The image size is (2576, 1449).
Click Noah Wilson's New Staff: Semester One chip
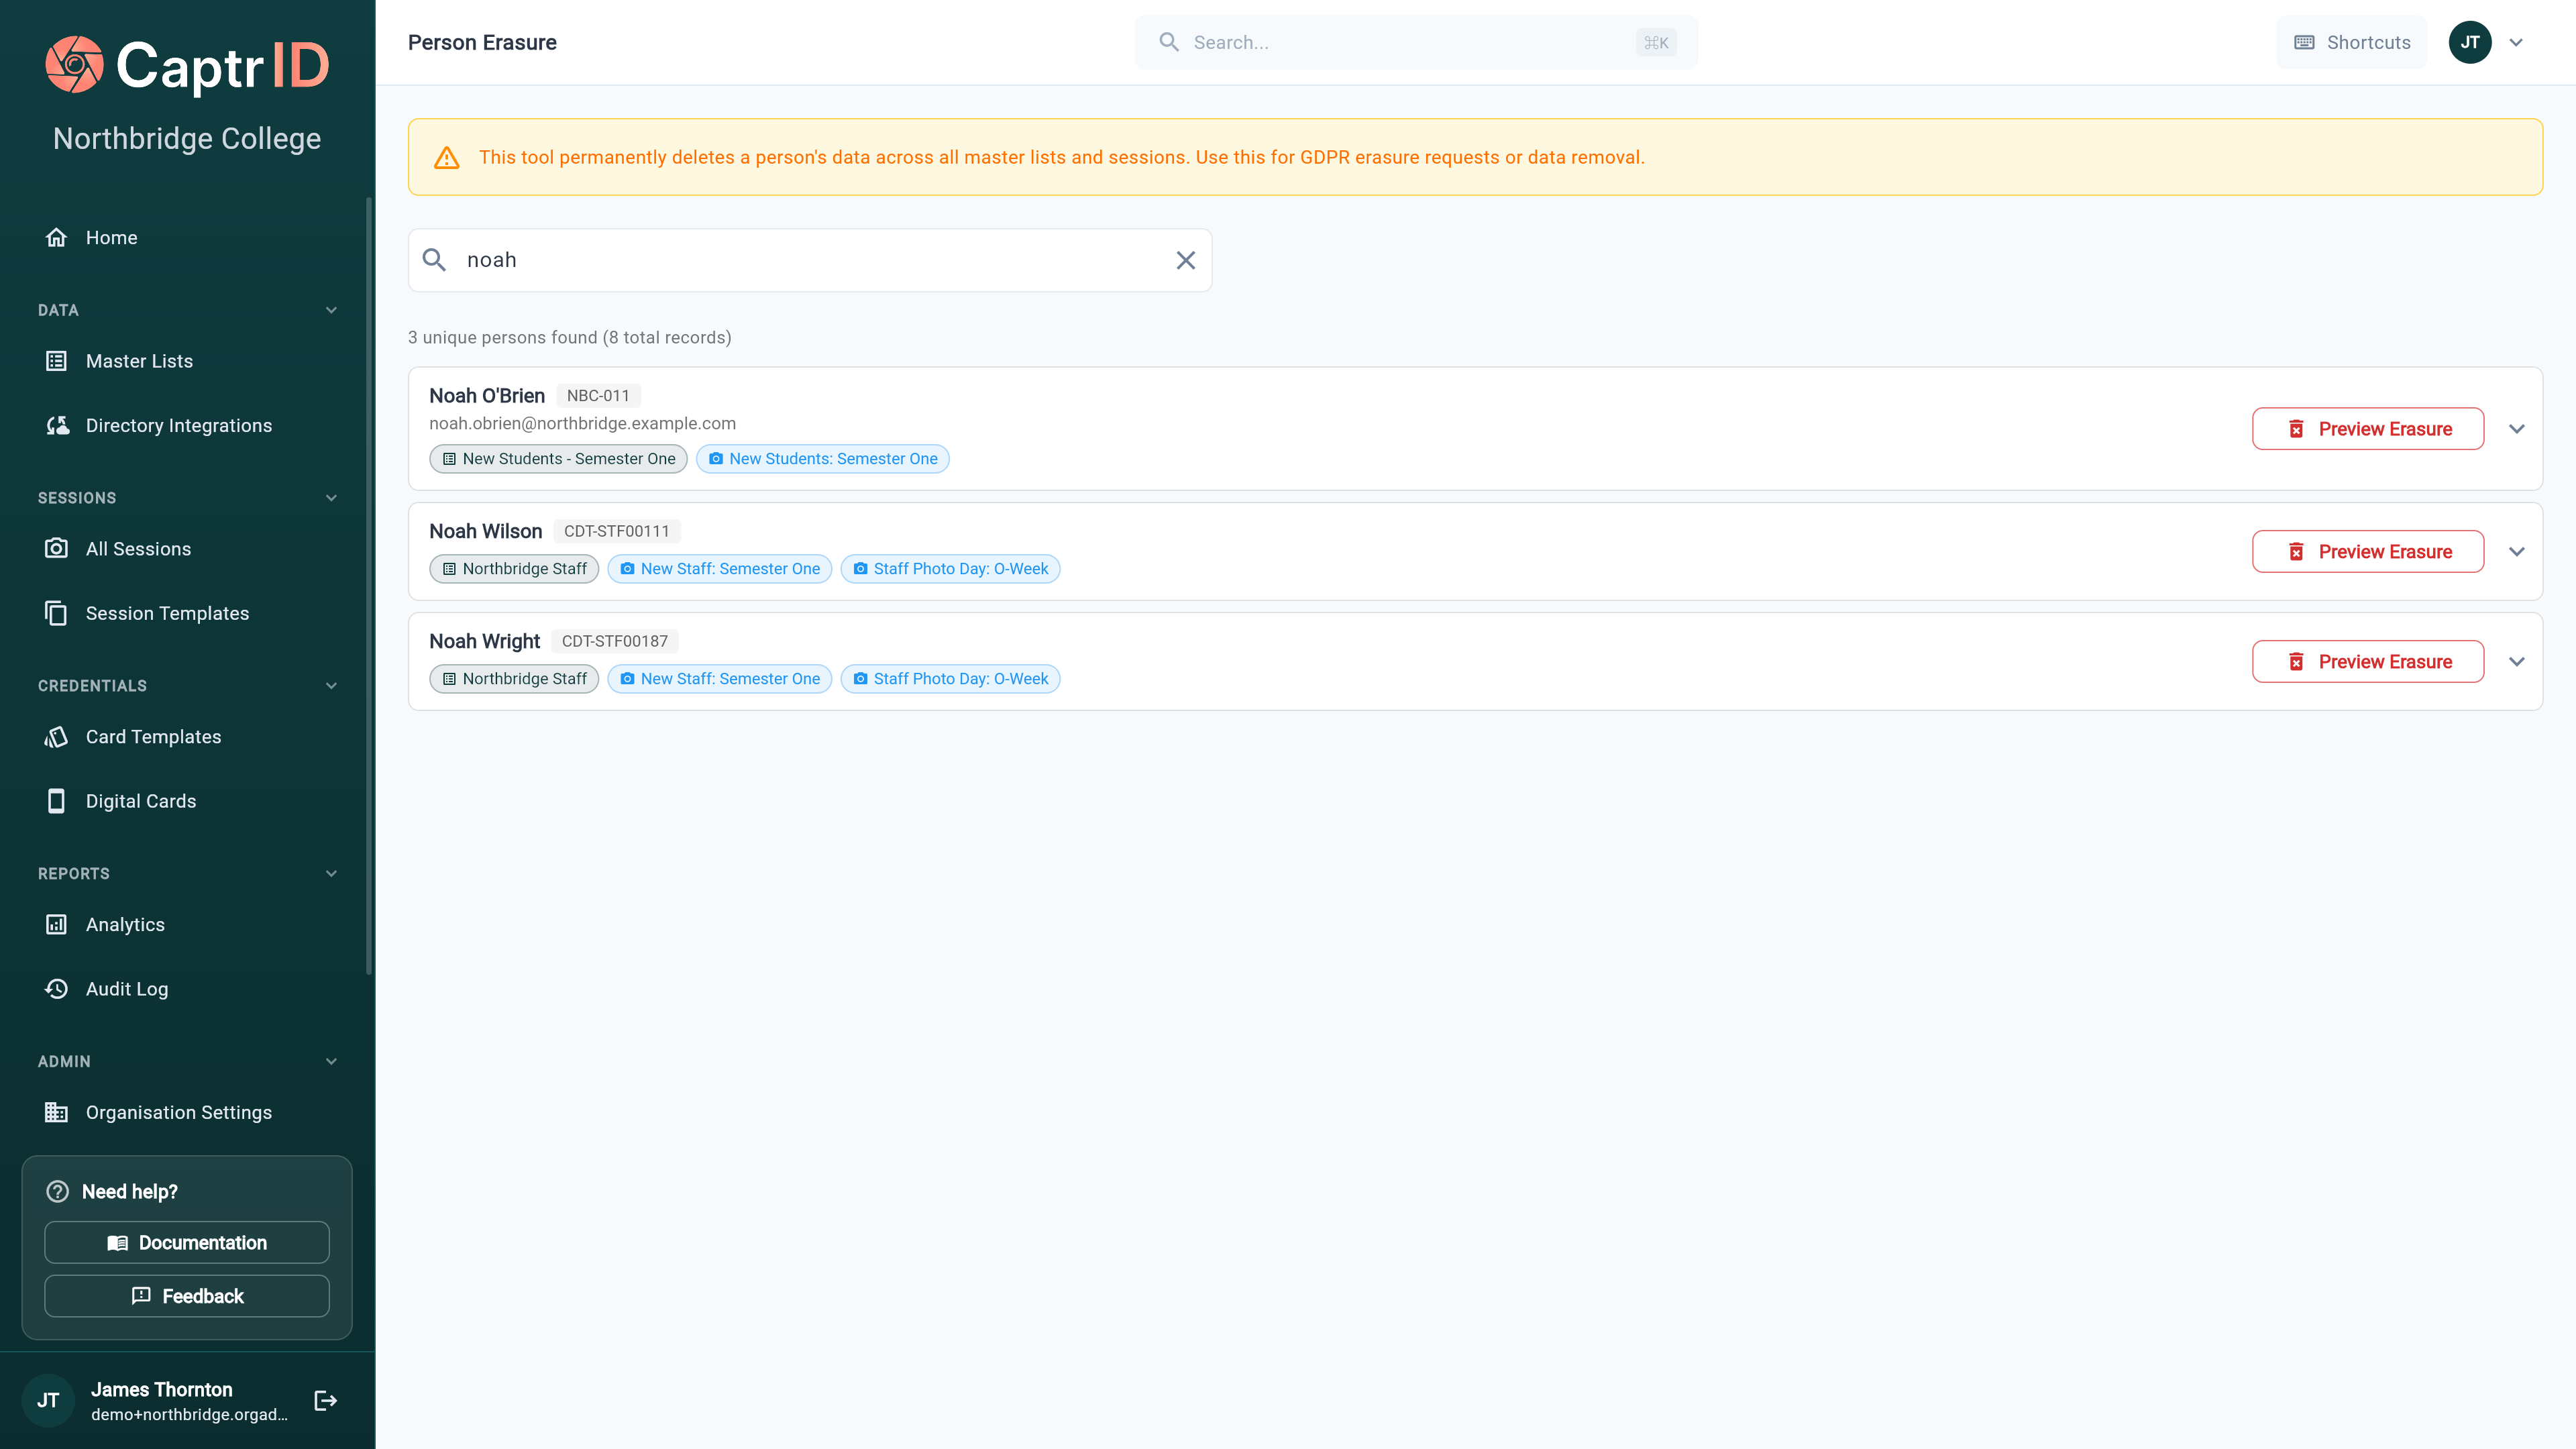[719, 568]
